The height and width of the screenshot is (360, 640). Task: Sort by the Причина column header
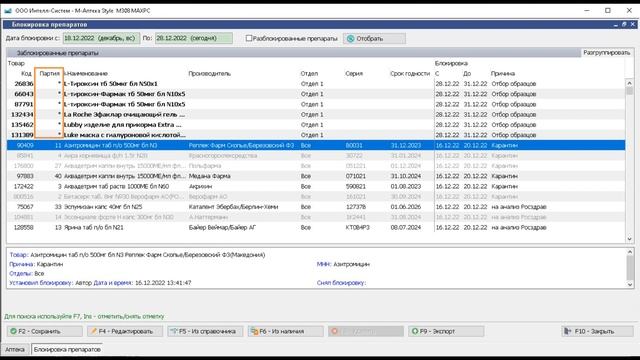point(503,73)
